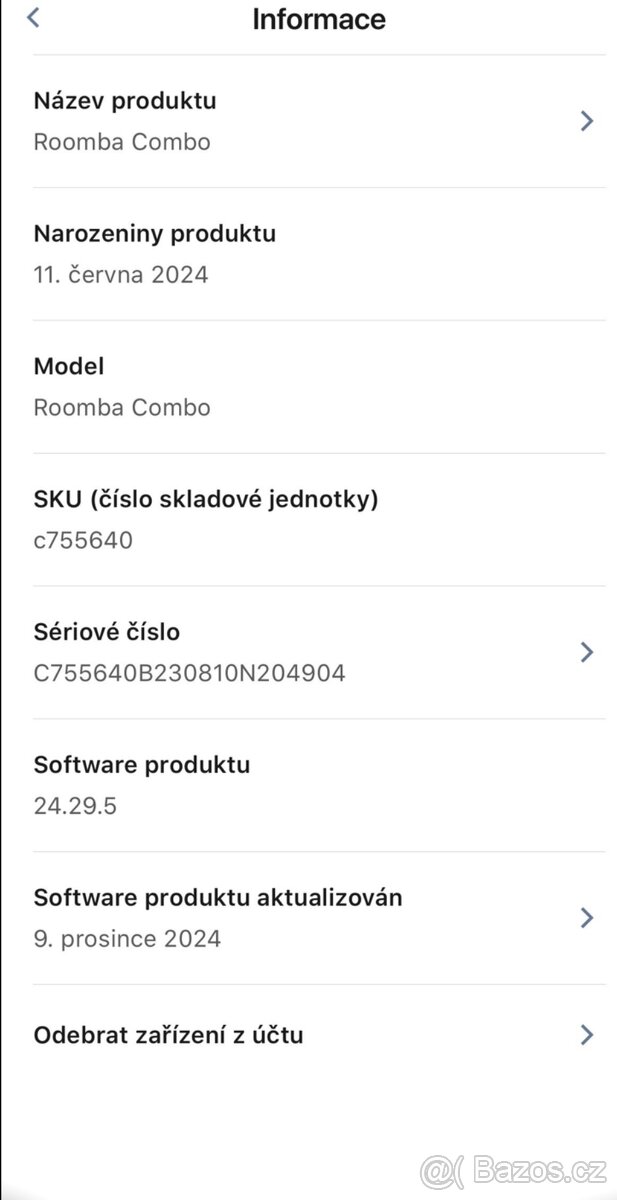The height and width of the screenshot is (1200, 617).
Task: Select Odebrat zařízení z účtu
Action: [169, 1035]
